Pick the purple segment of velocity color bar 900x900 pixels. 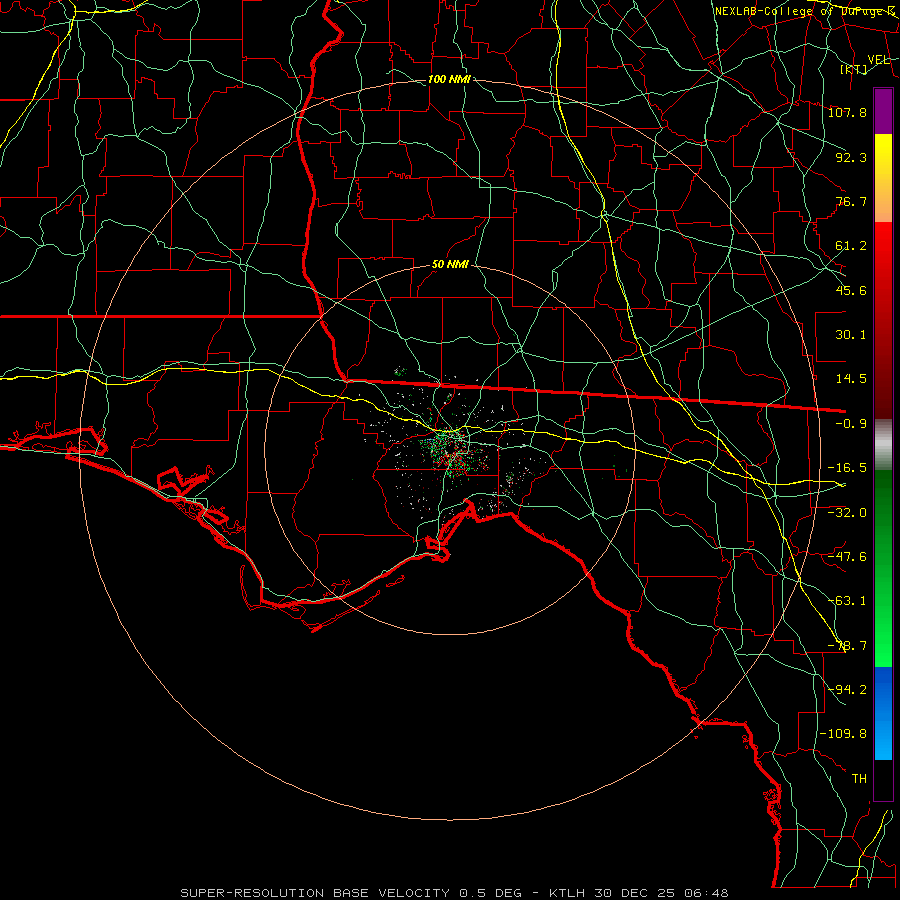coord(883,112)
